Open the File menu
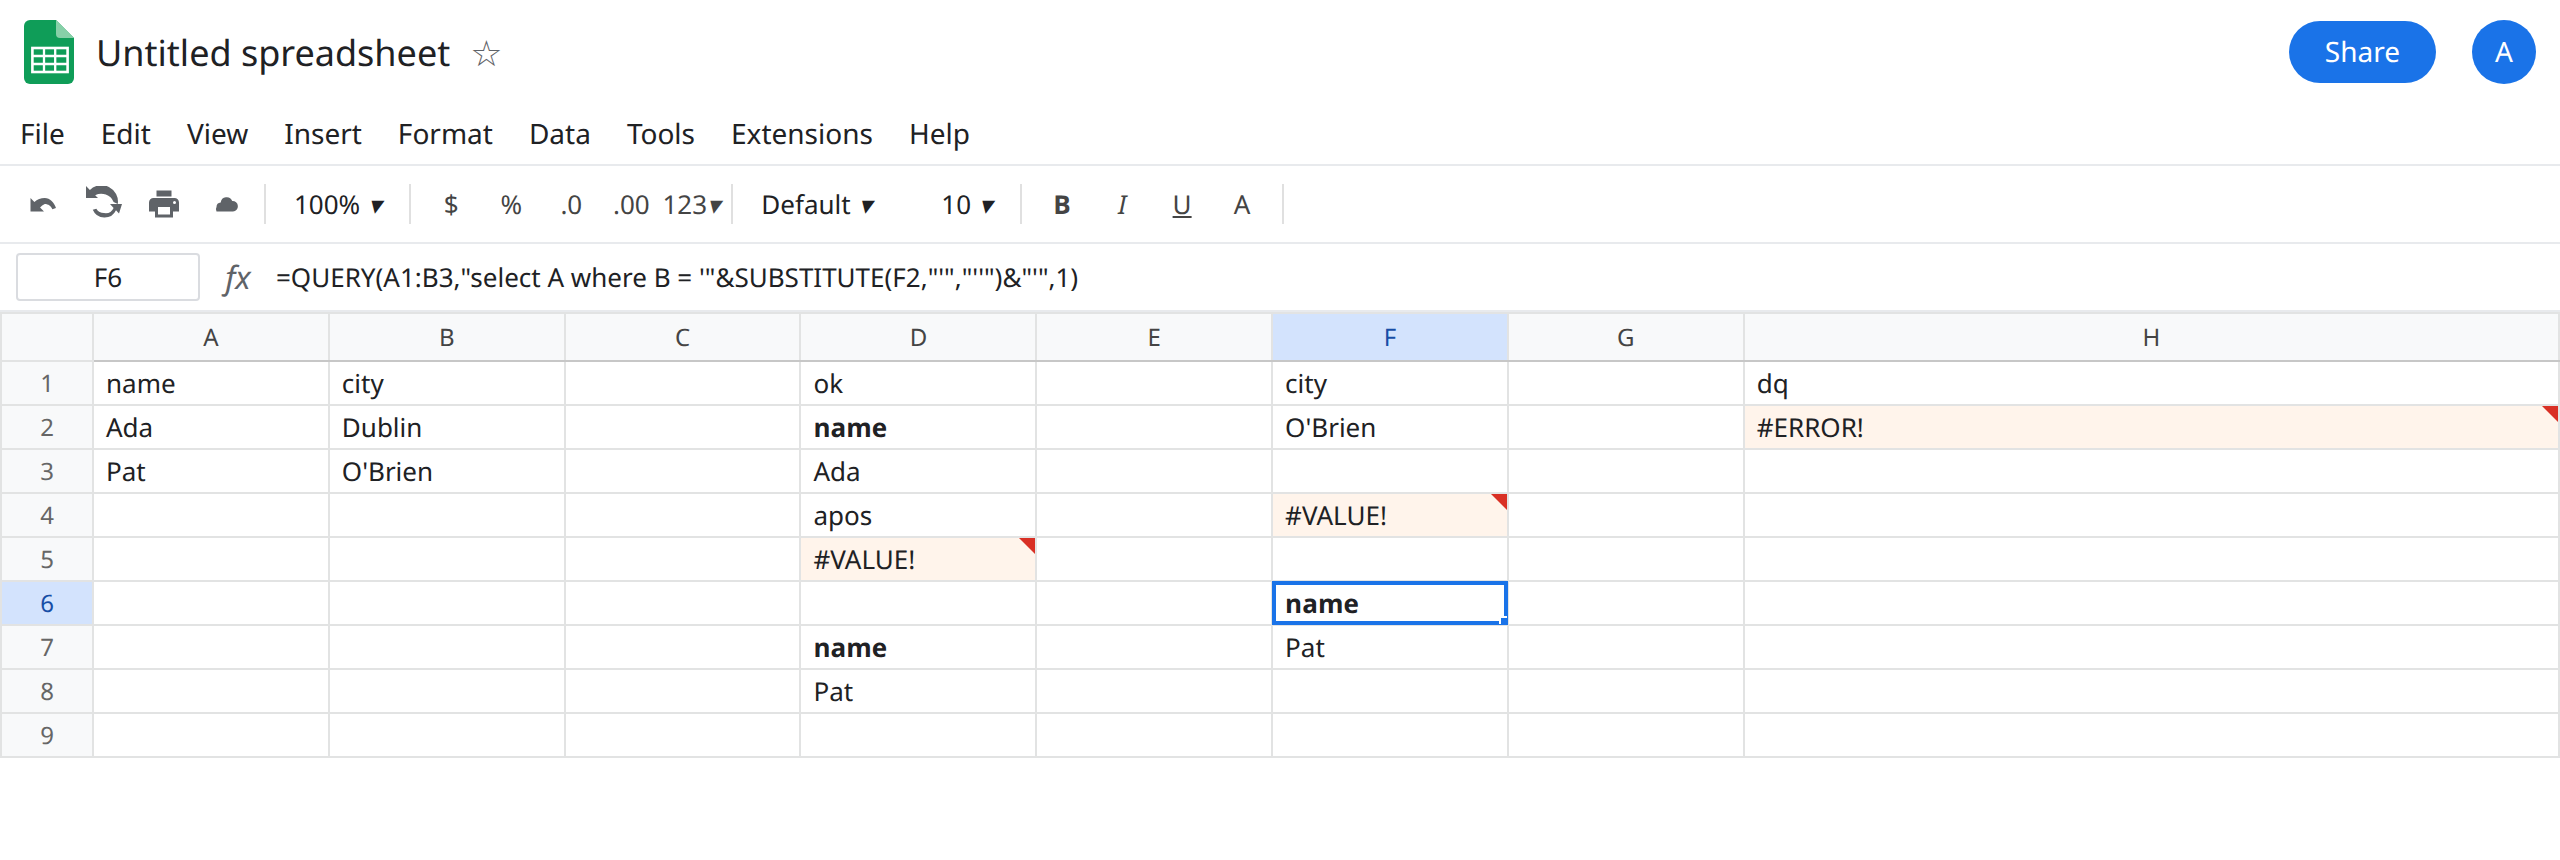Image resolution: width=2560 pixels, height=860 pixels. tap(42, 134)
